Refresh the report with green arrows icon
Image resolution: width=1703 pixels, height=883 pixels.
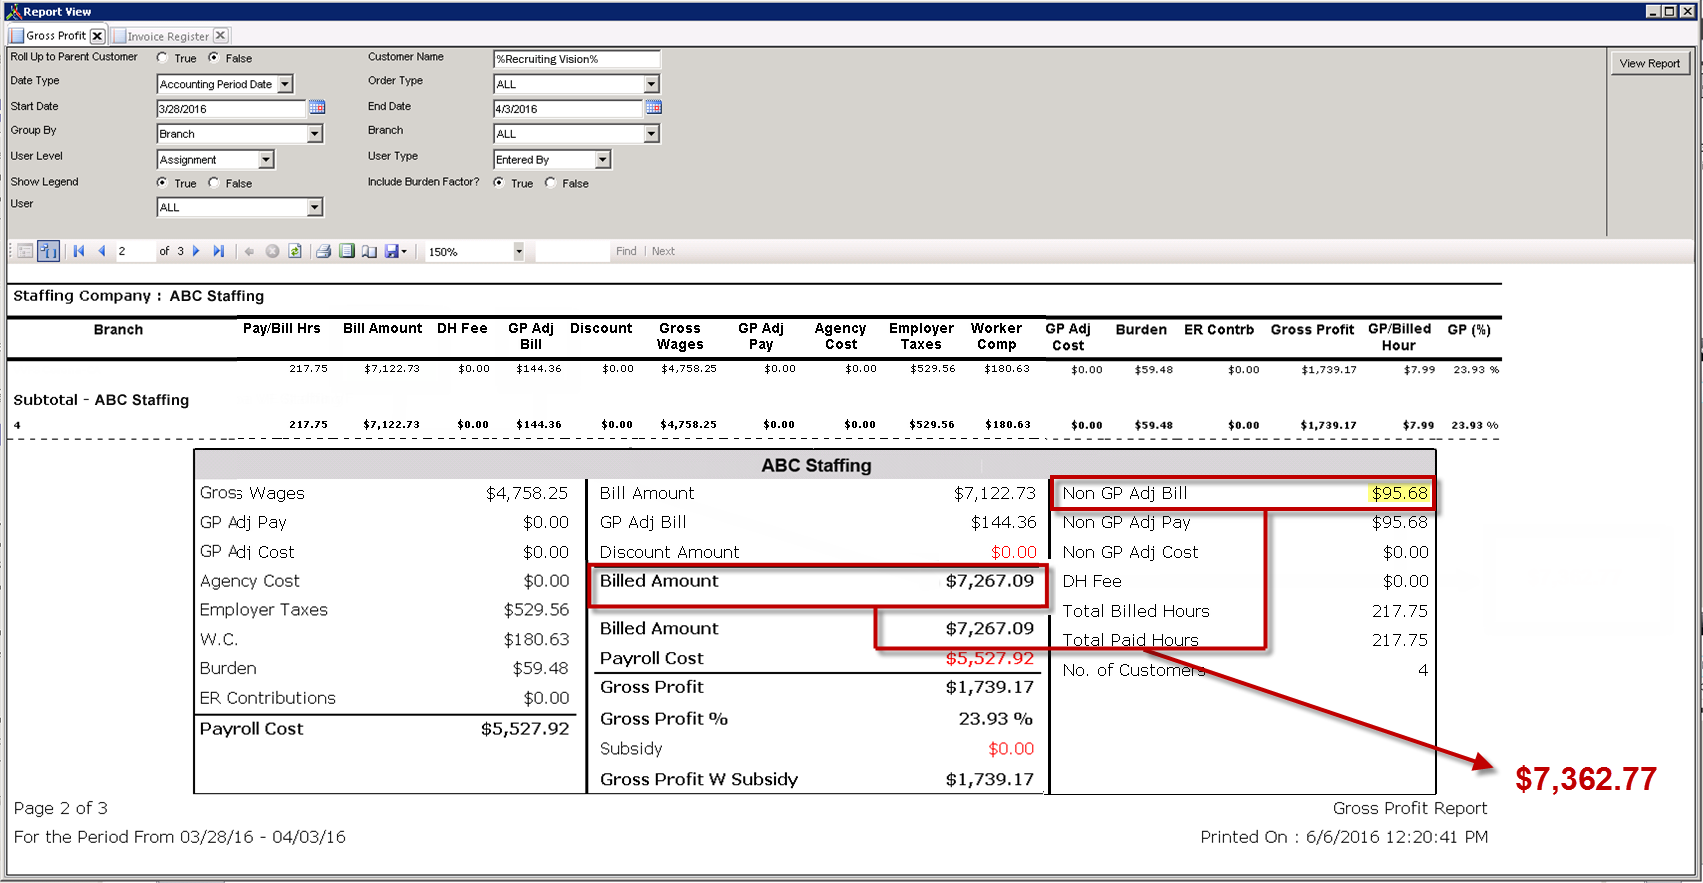point(295,251)
